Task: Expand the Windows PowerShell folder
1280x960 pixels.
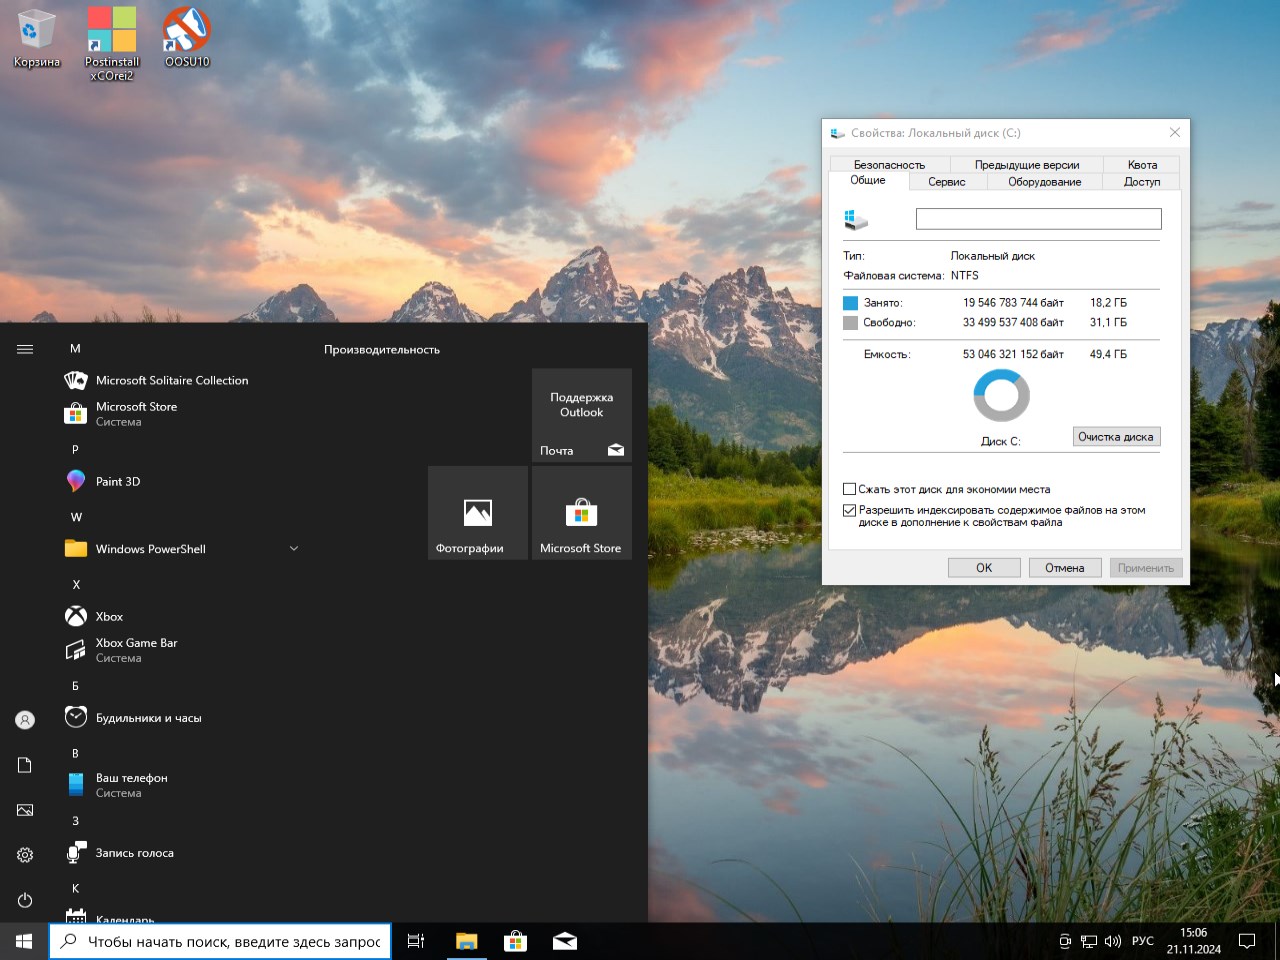Action: click(294, 548)
